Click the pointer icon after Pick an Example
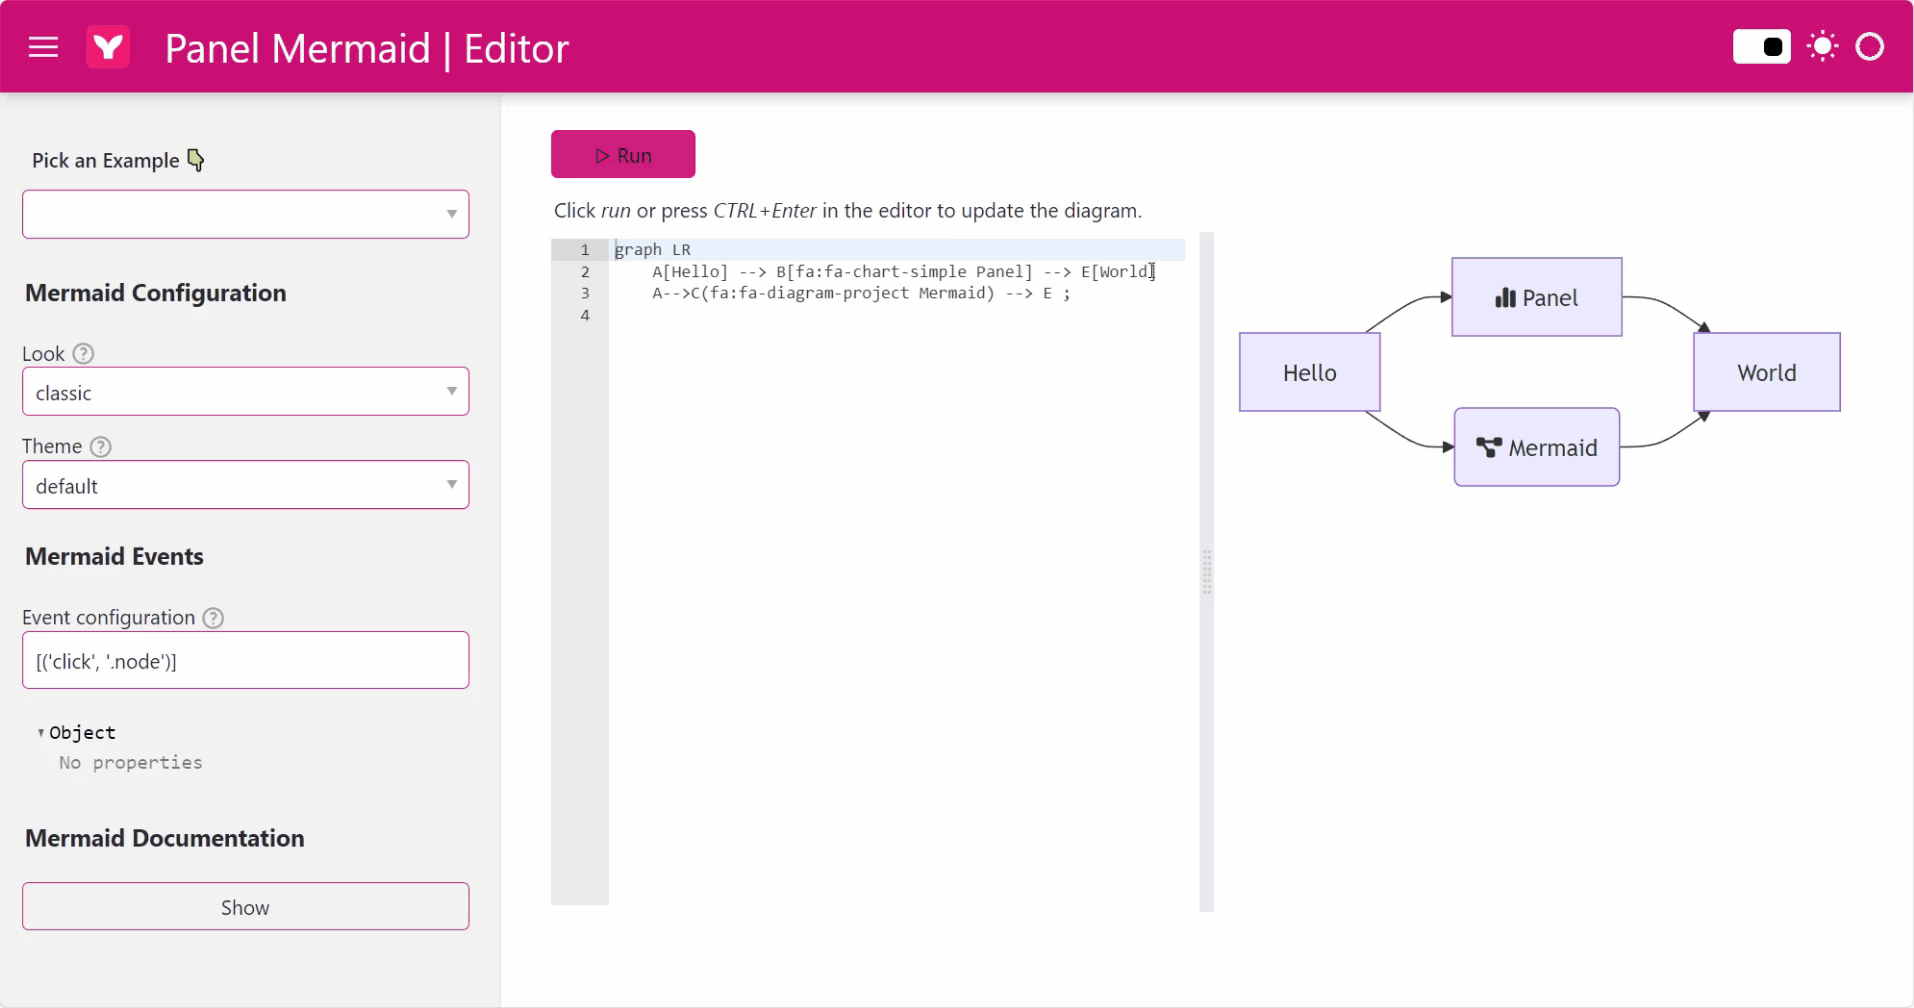Image resolution: width=1914 pixels, height=1008 pixels. click(196, 159)
